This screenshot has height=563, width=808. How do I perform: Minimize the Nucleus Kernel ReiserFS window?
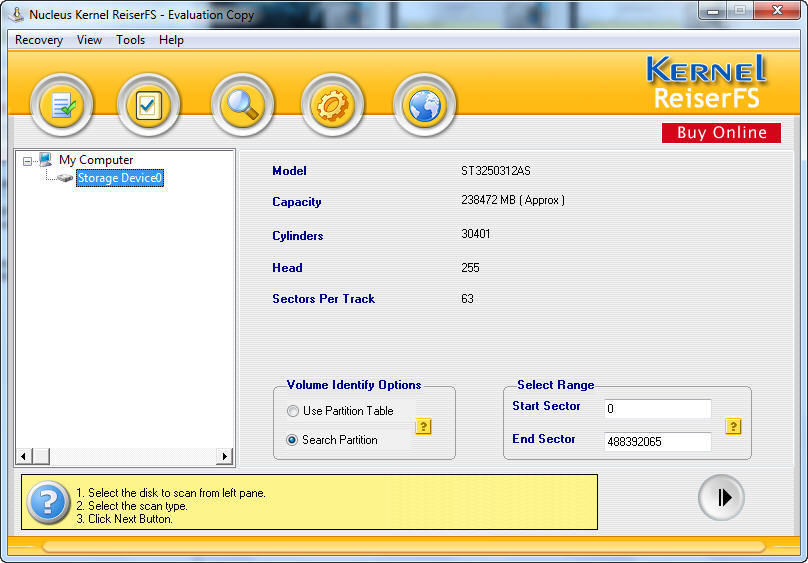click(713, 10)
